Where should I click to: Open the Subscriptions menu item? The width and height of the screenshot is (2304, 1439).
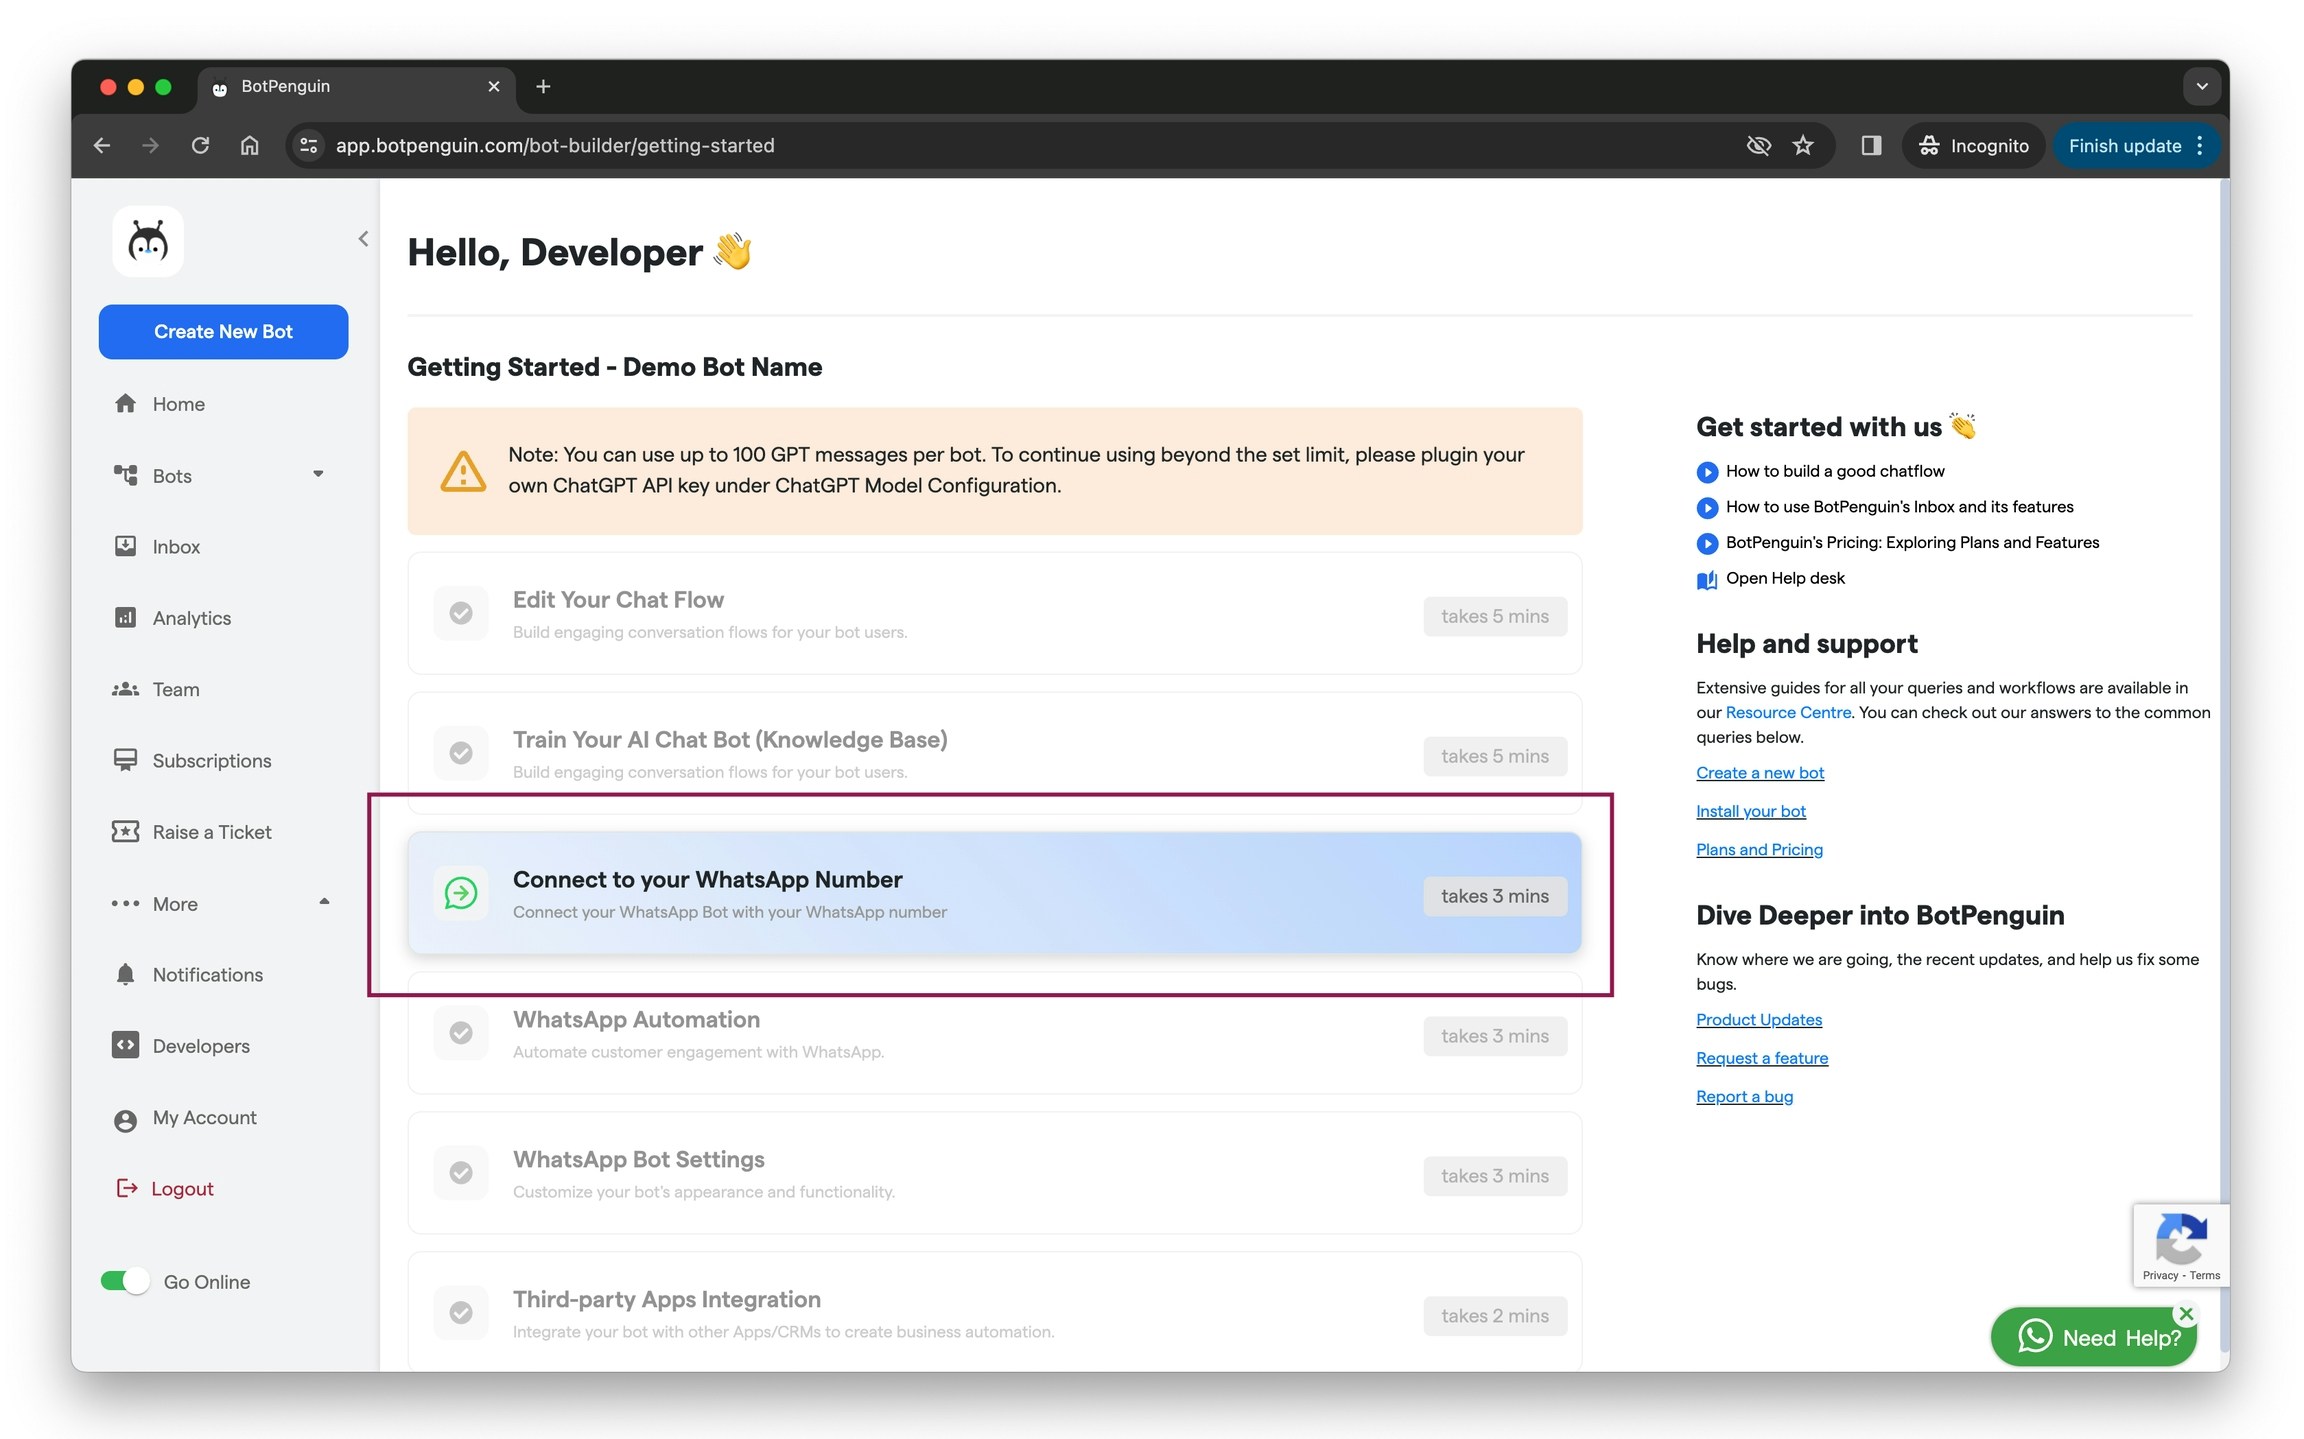(x=211, y=761)
